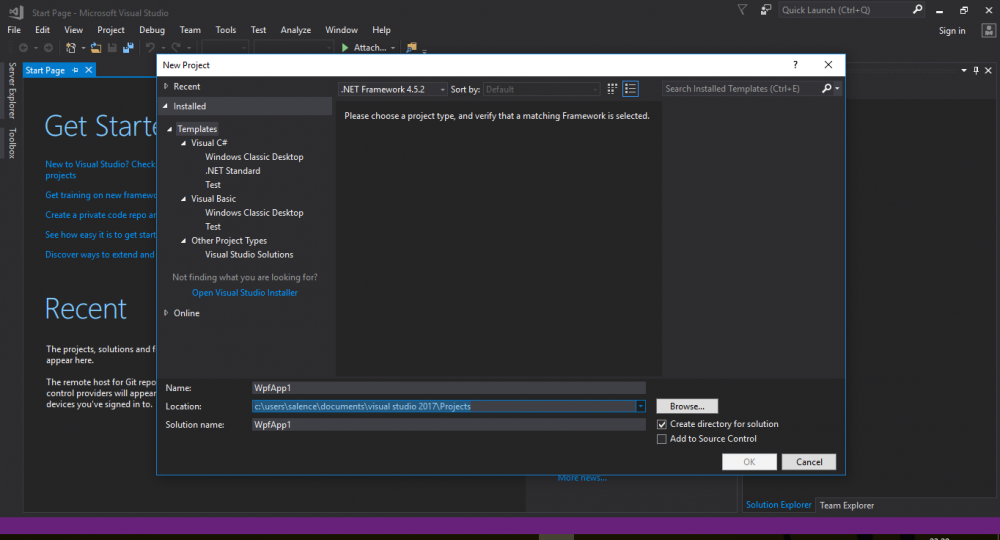The image size is (1000, 540).
Task: Select Visual Studio Solutions category
Action: pos(249,255)
